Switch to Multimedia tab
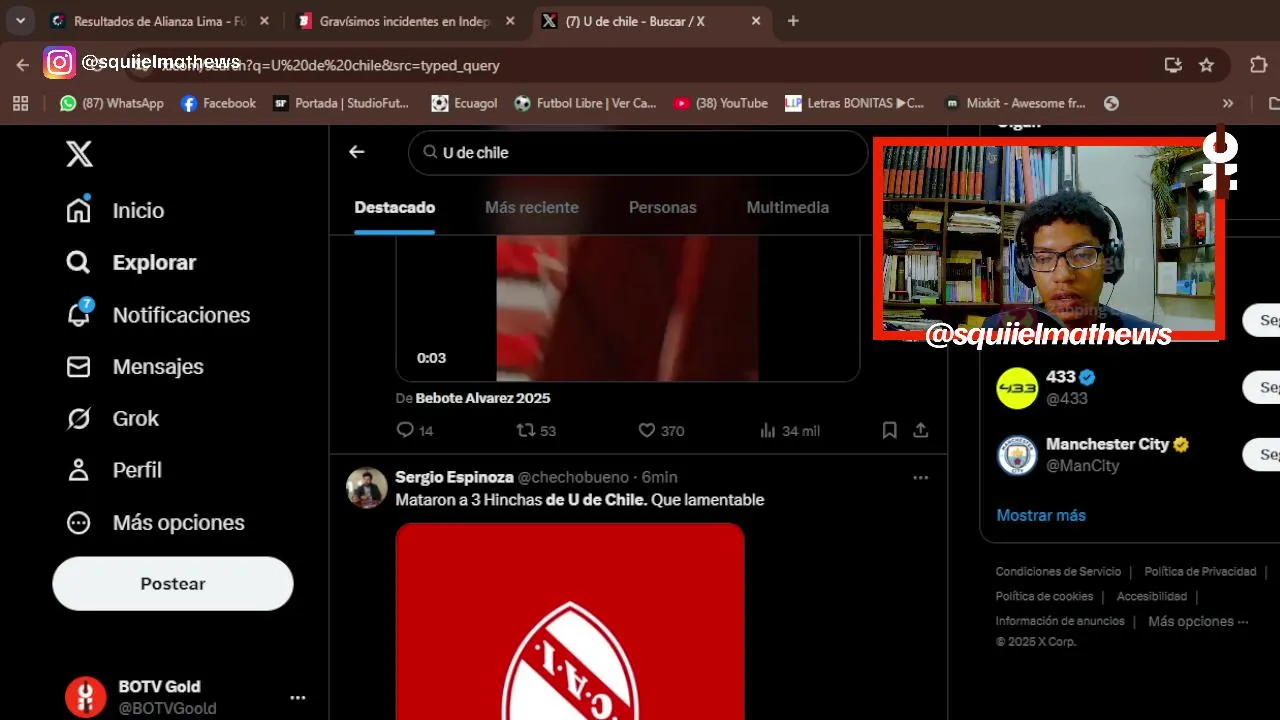The image size is (1280, 720). [x=787, y=207]
